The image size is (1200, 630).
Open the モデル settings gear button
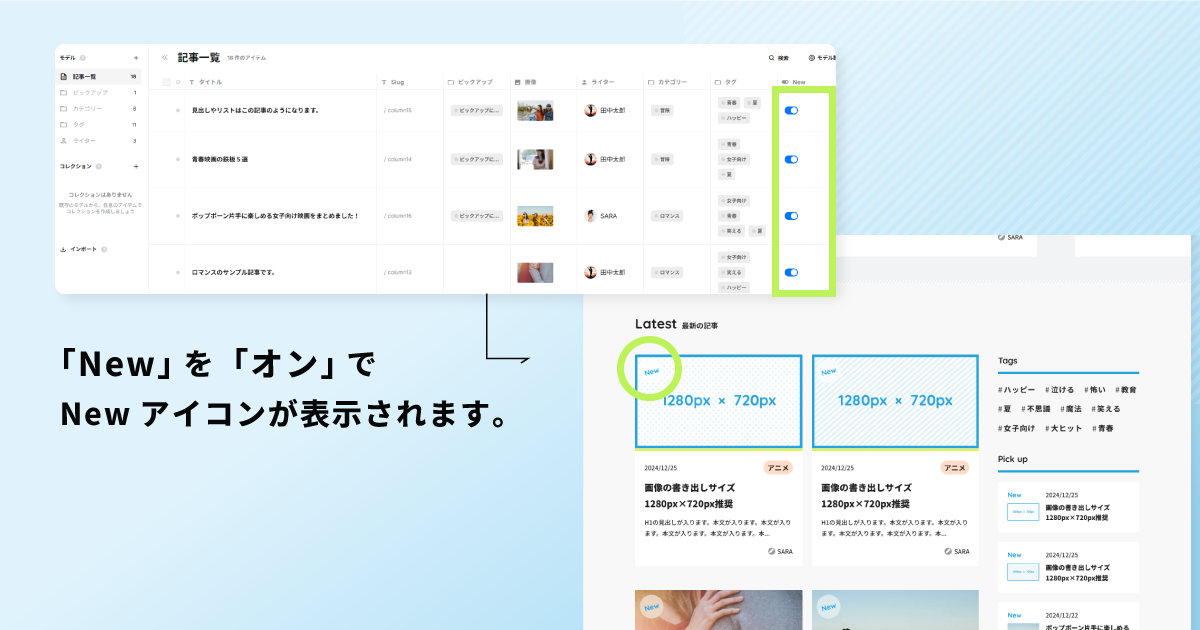tap(822, 58)
